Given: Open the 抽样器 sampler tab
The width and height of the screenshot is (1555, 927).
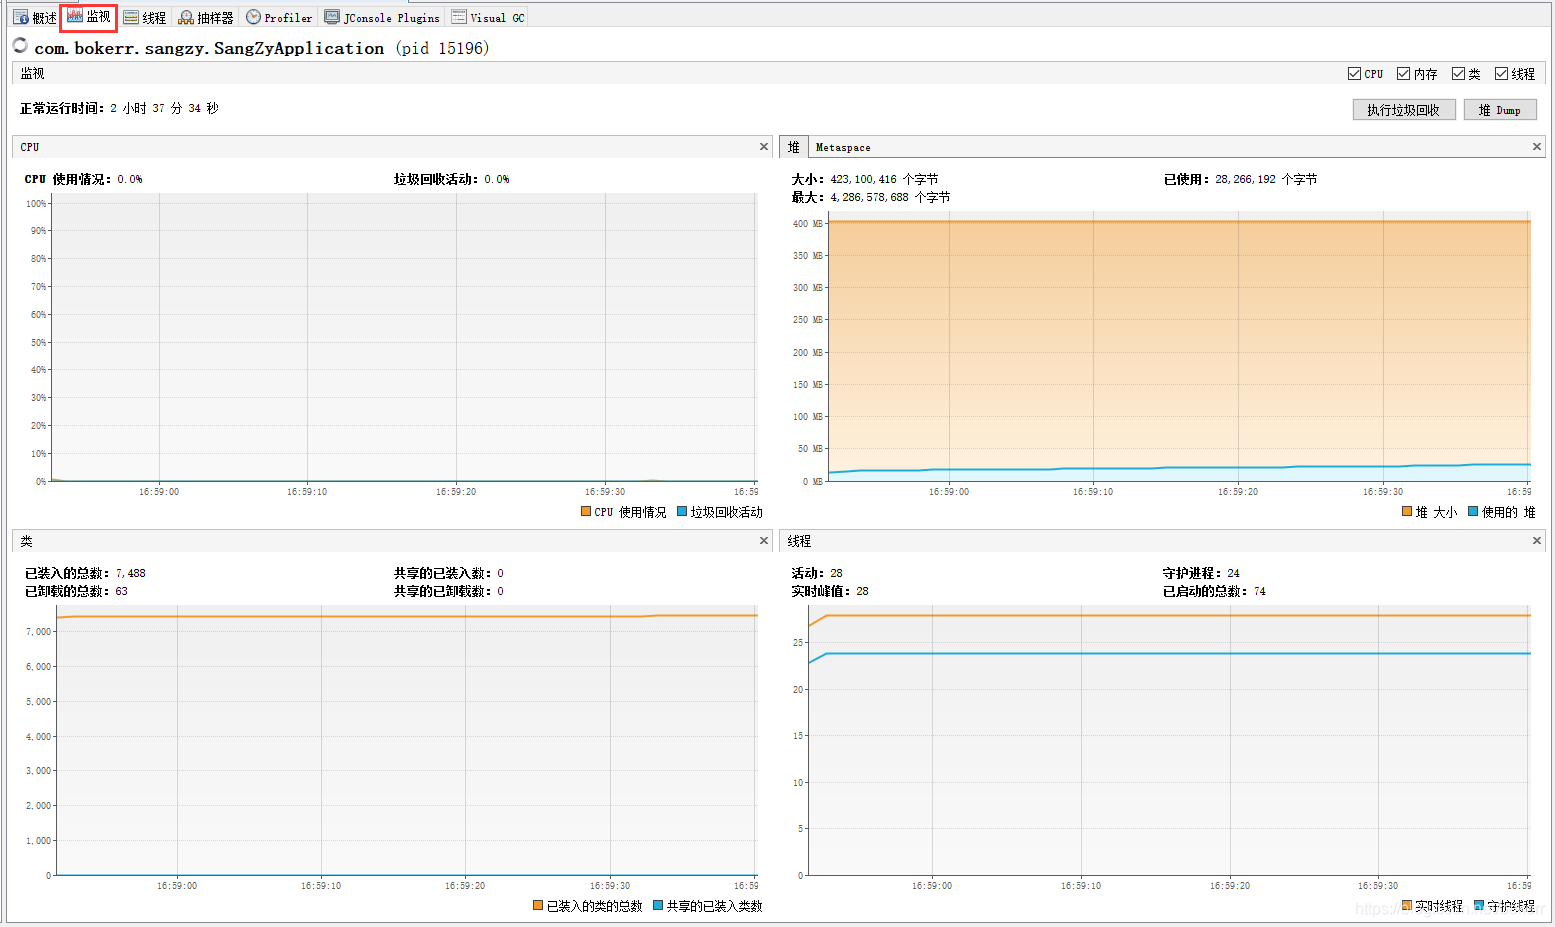Looking at the screenshot, I should 206,17.
